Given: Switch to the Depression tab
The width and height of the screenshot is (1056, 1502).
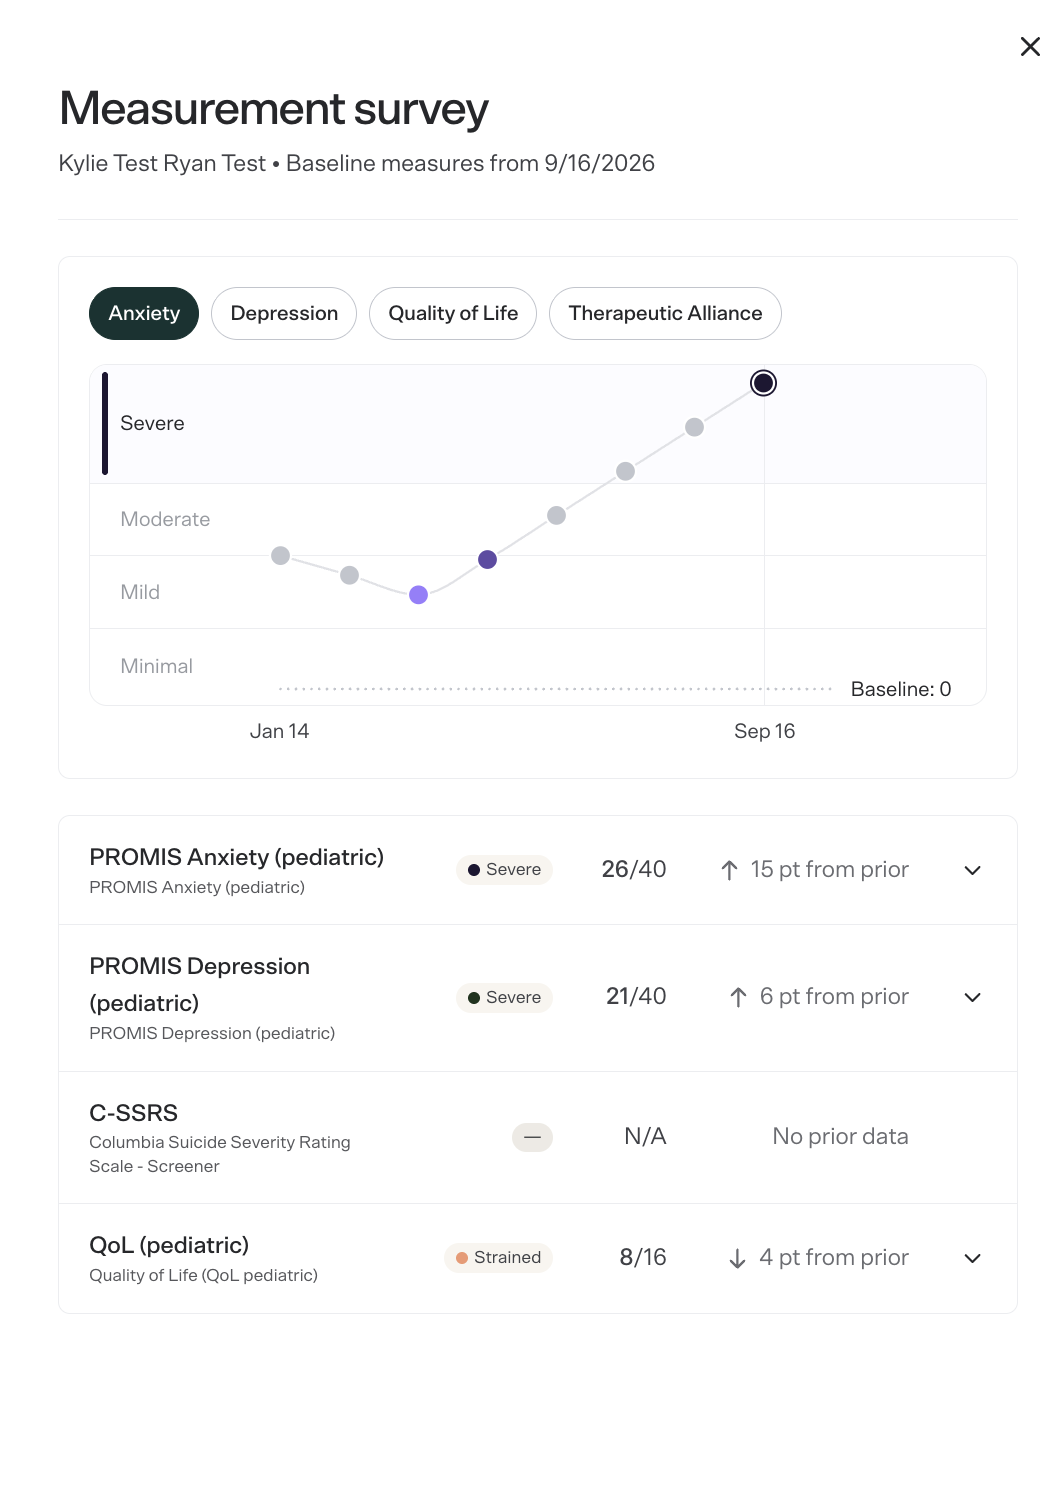Looking at the screenshot, I should tap(284, 313).
